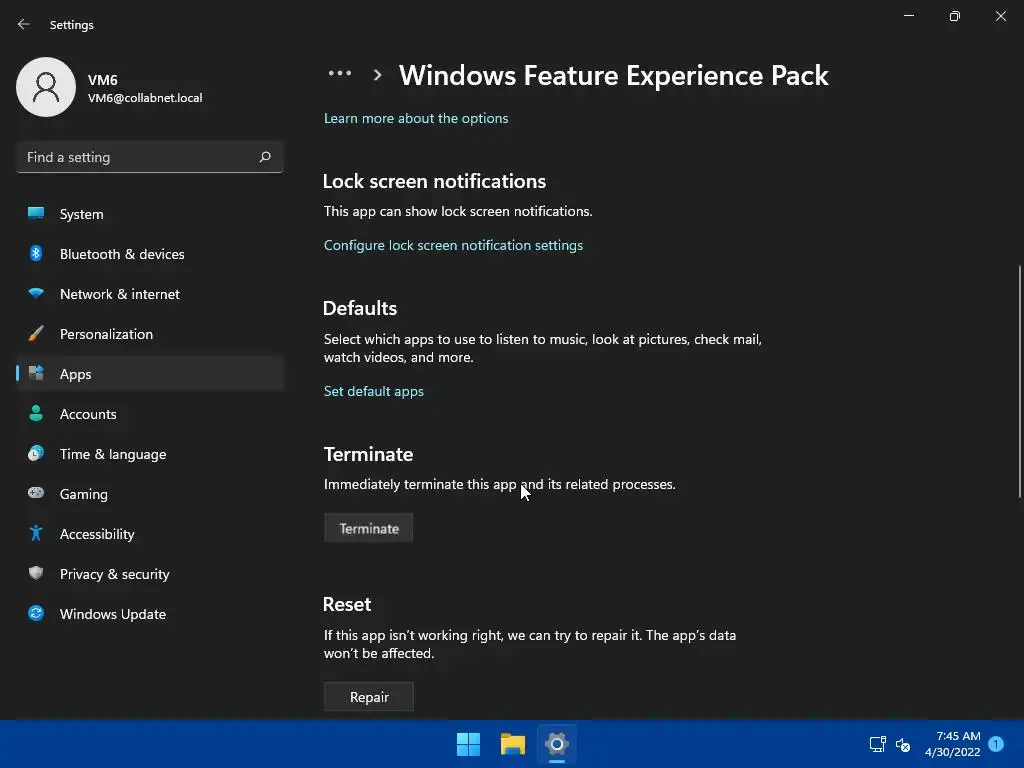Open Configure lock screen notification settings
Viewport: 1024px width, 768px height.
(x=453, y=245)
